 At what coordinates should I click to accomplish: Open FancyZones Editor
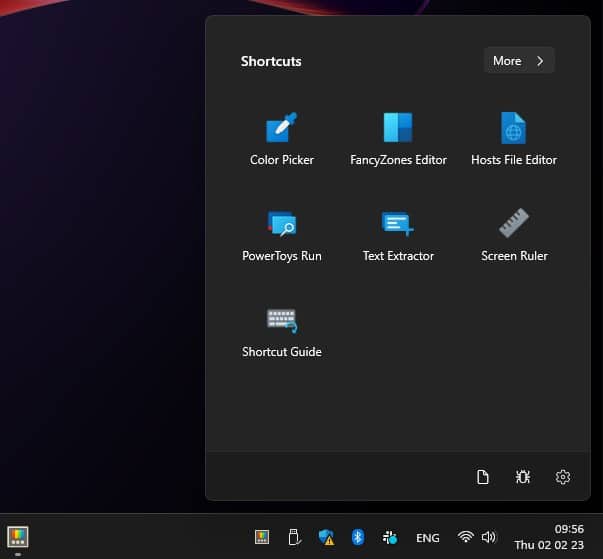tap(398, 138)
